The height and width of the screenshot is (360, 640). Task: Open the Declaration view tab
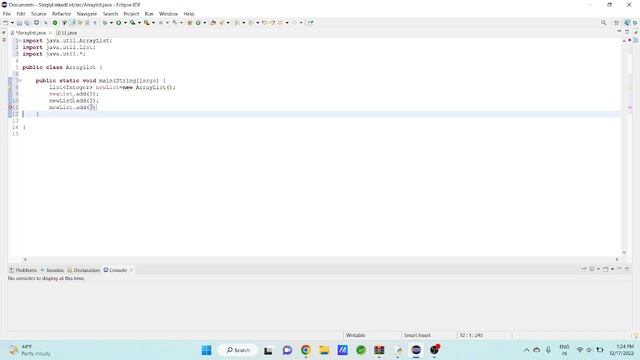point(84,270)
